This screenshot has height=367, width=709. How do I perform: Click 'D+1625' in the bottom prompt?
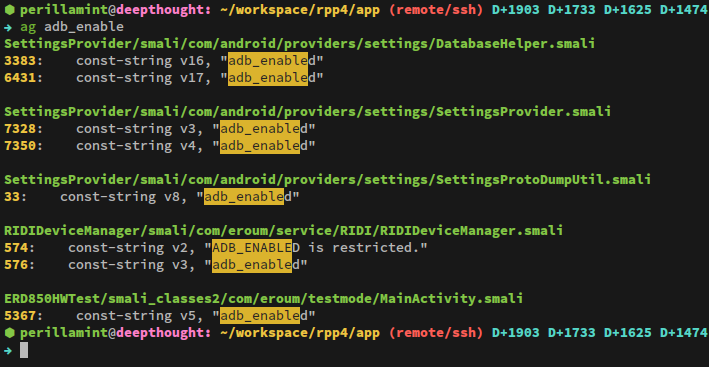tap(627, 333)
